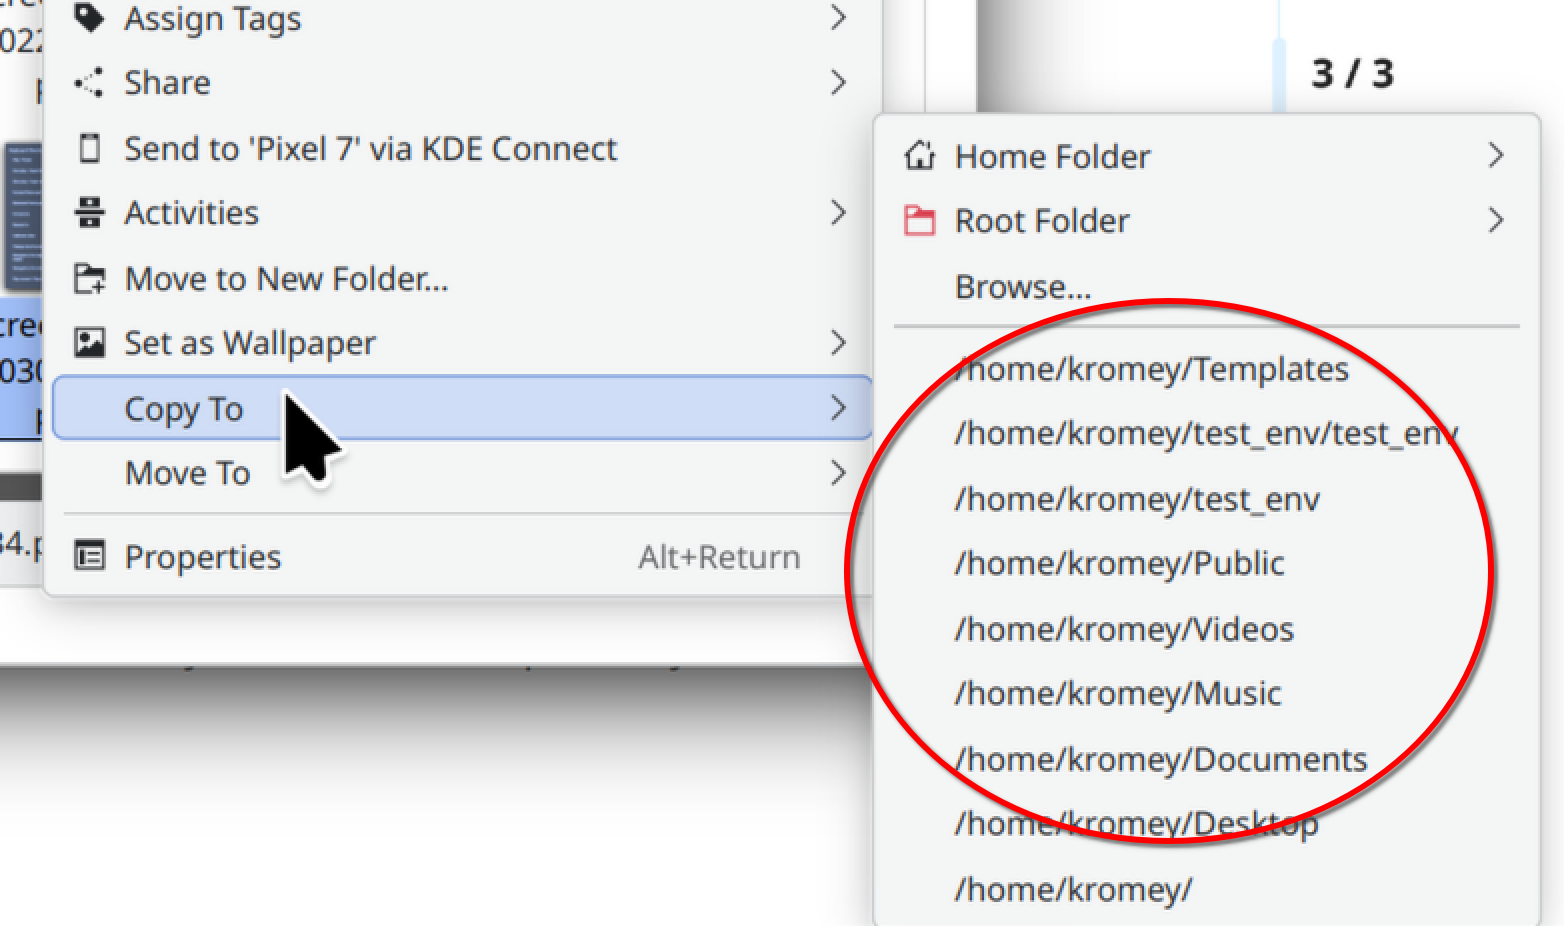Click the Assign Tags tag icon

[x=89, y=17]
